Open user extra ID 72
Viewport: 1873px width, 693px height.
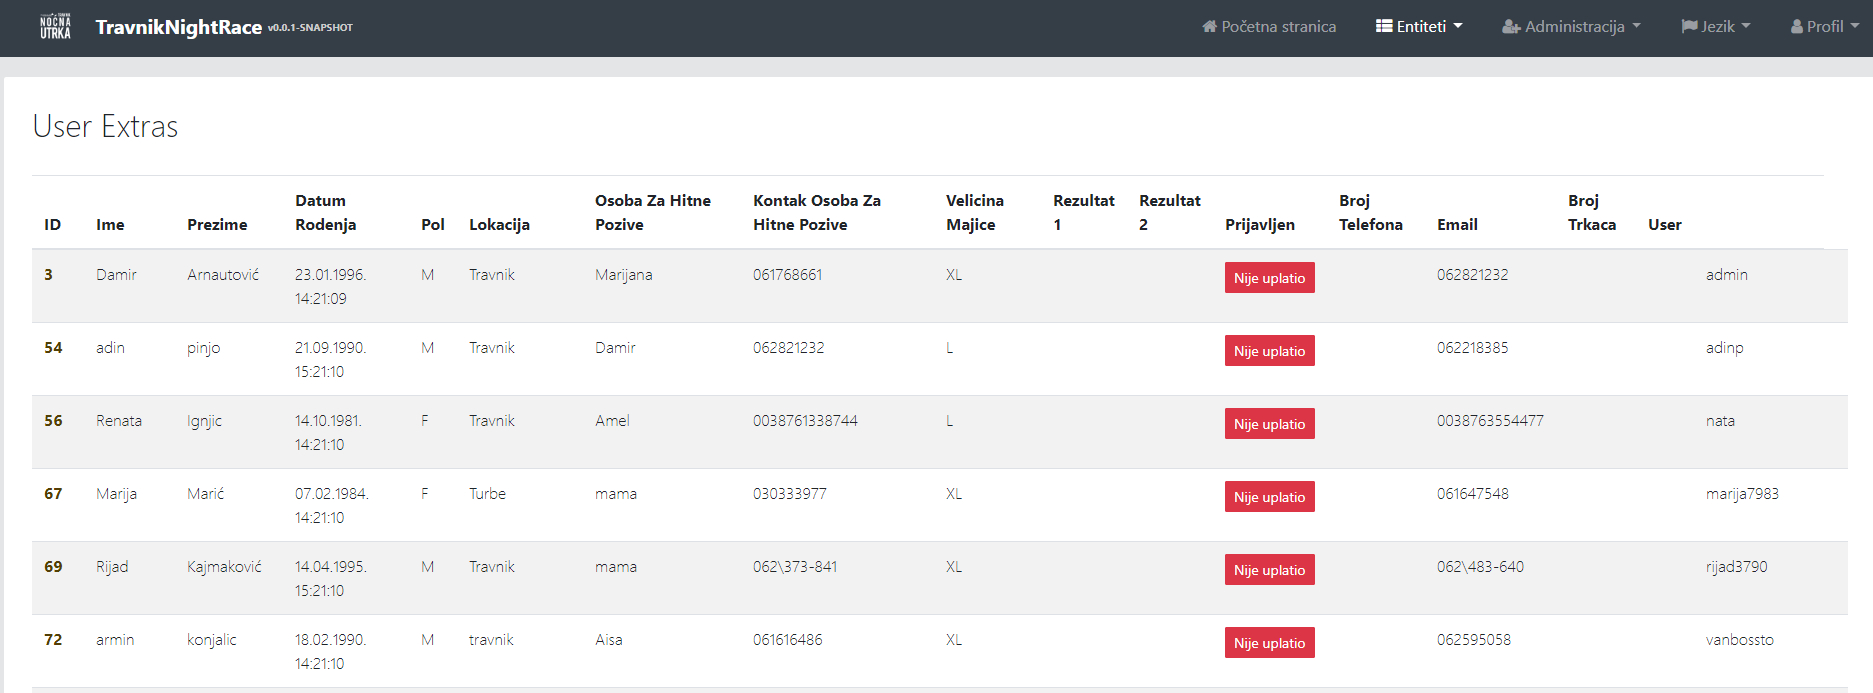[53, 640]
